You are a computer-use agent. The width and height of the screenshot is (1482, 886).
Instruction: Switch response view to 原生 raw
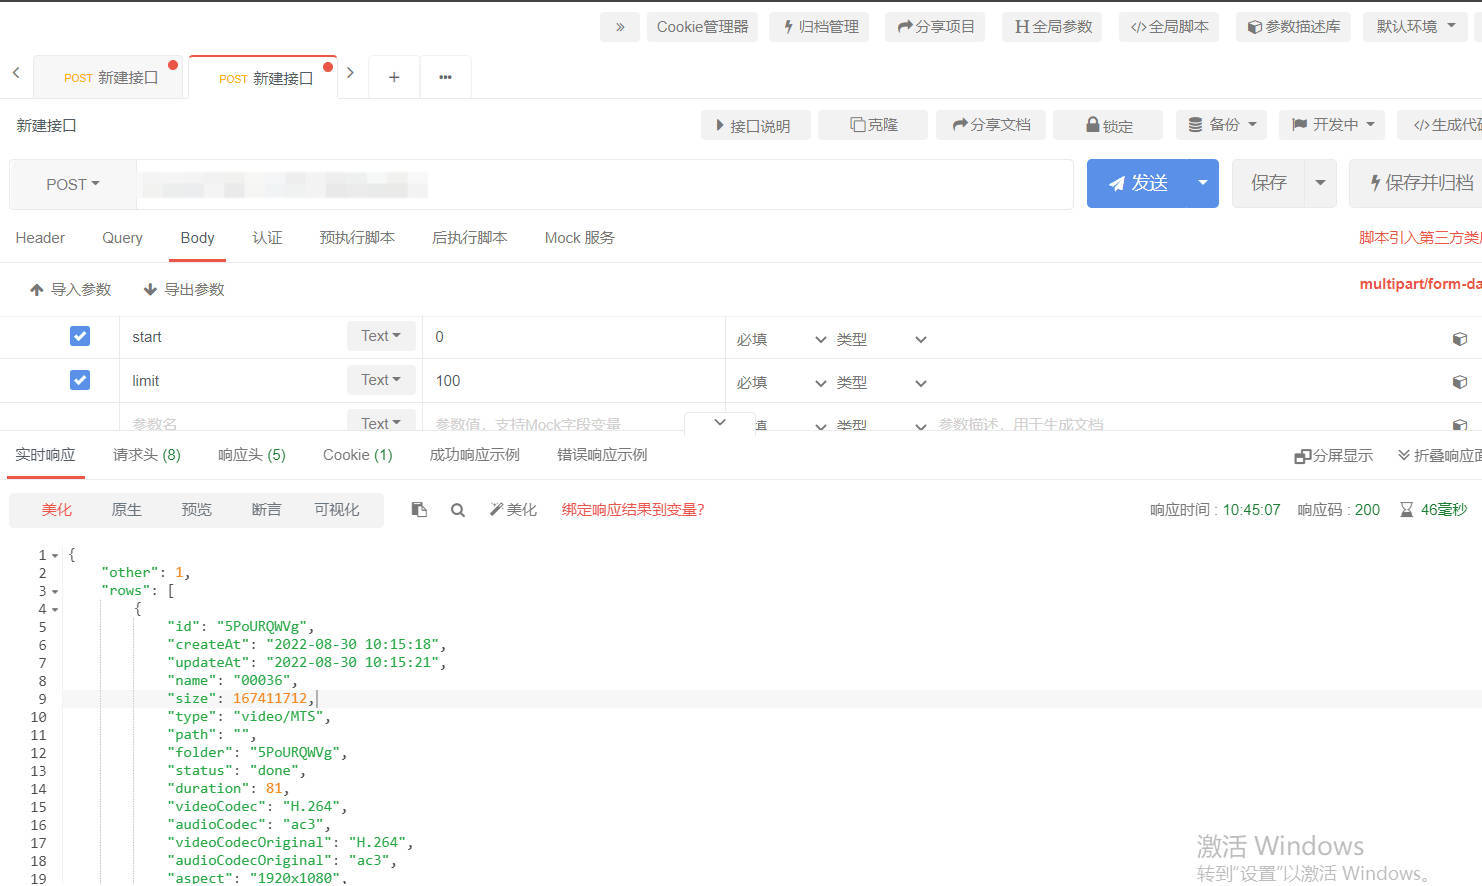(126, 510)
